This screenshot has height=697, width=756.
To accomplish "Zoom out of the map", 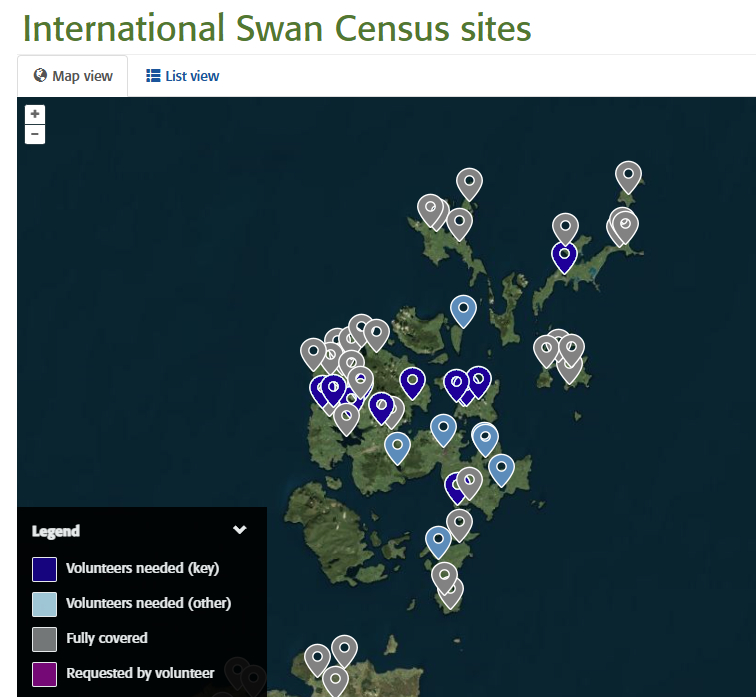I will [35, 134].
